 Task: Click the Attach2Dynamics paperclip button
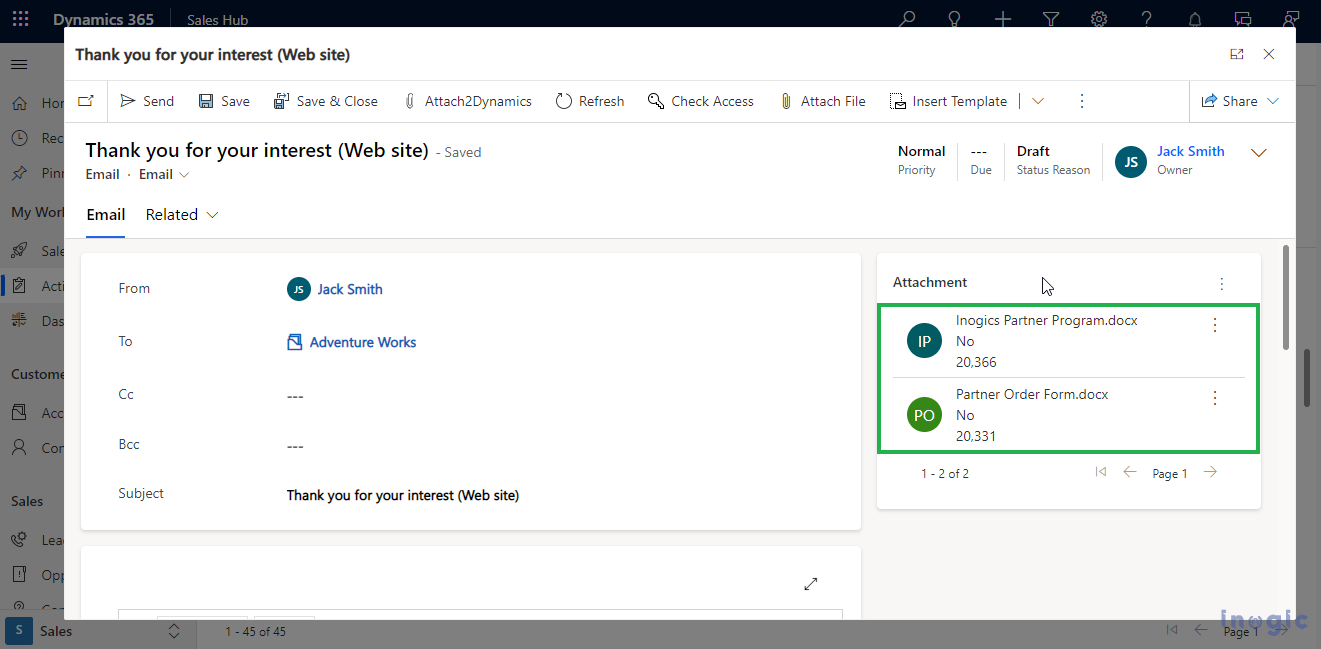pos(467,101)
